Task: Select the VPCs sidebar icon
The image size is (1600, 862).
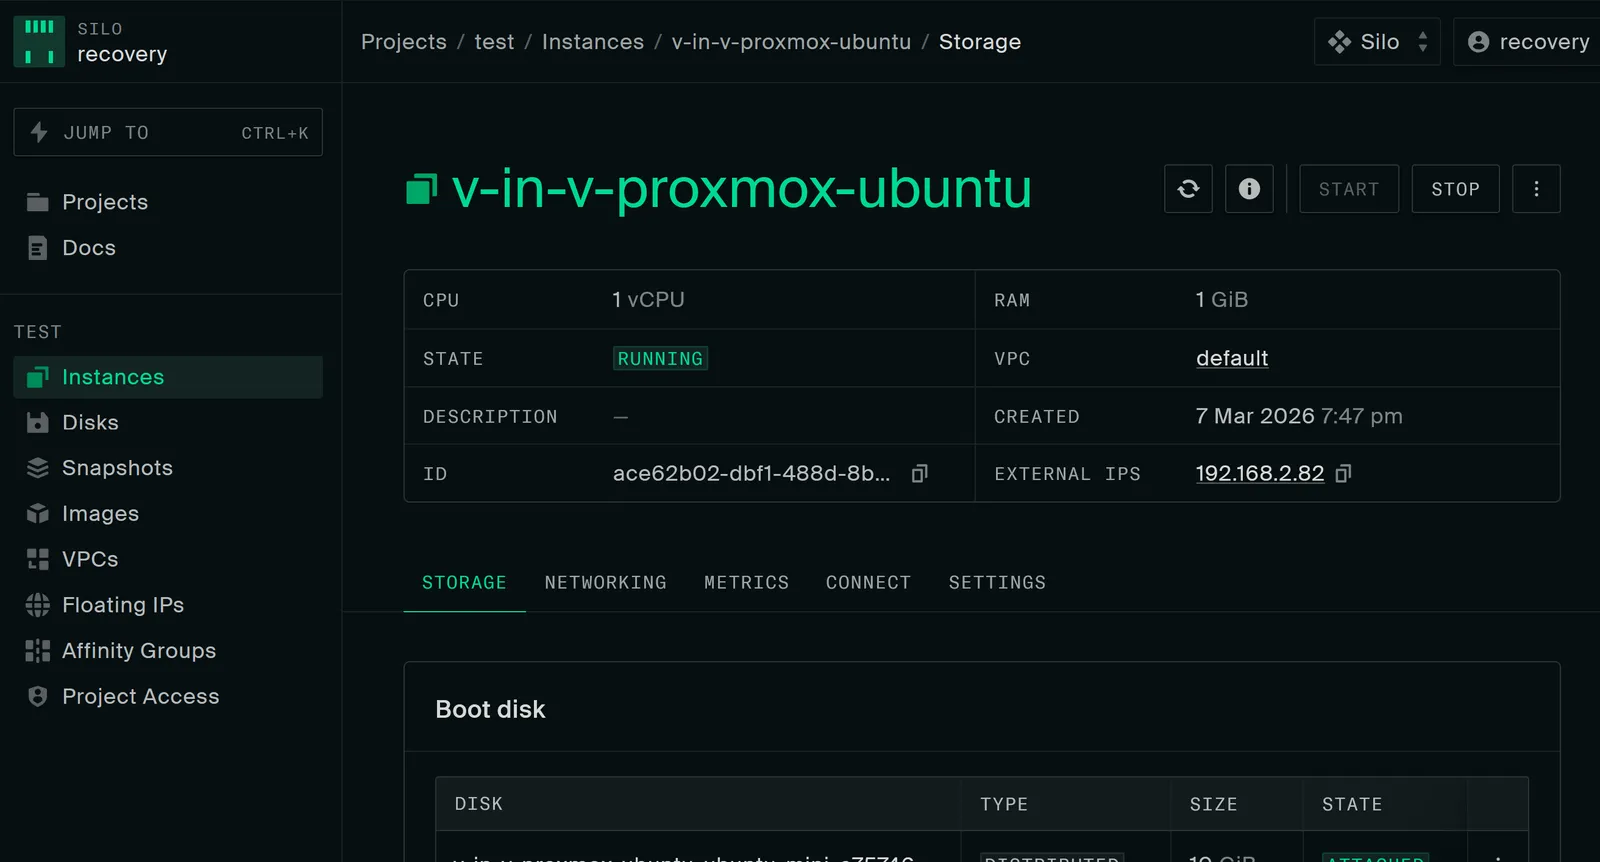Action: pos(37,559)
